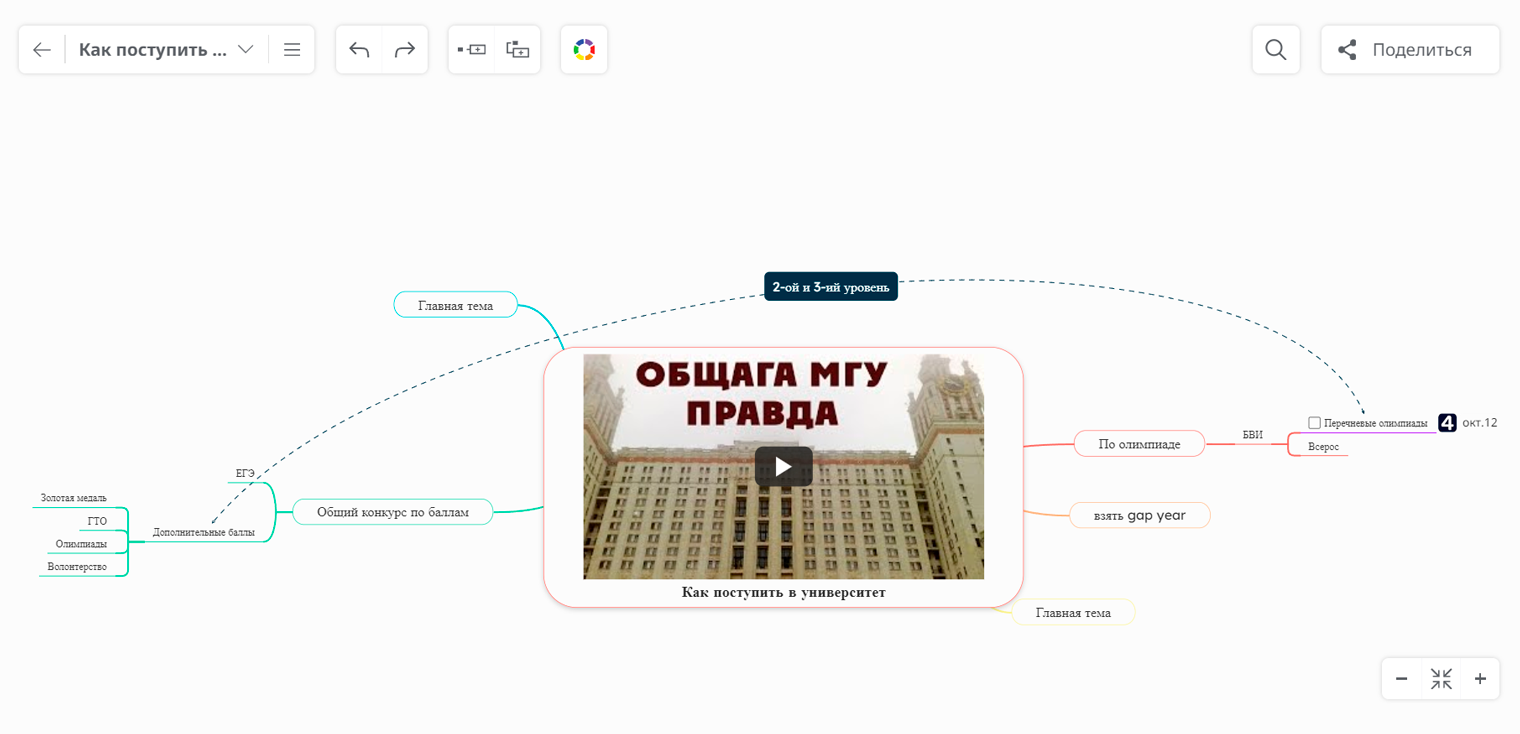This screenshot has width=1520, height=734.
Task: Select the взять gap year node
Action: [x=1140, y=516]
